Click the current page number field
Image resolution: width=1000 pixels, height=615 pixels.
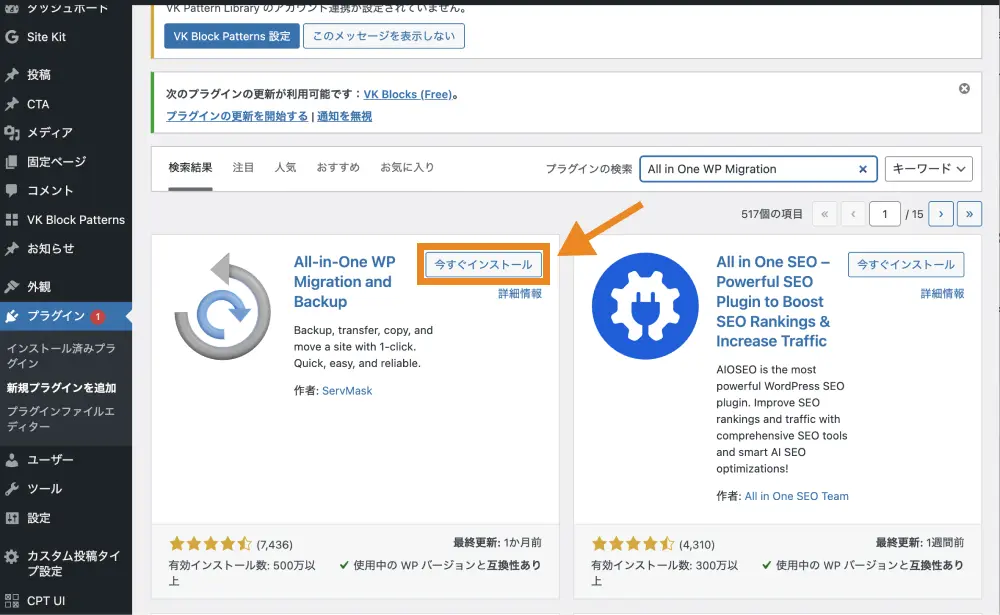[x=885, y=214]
